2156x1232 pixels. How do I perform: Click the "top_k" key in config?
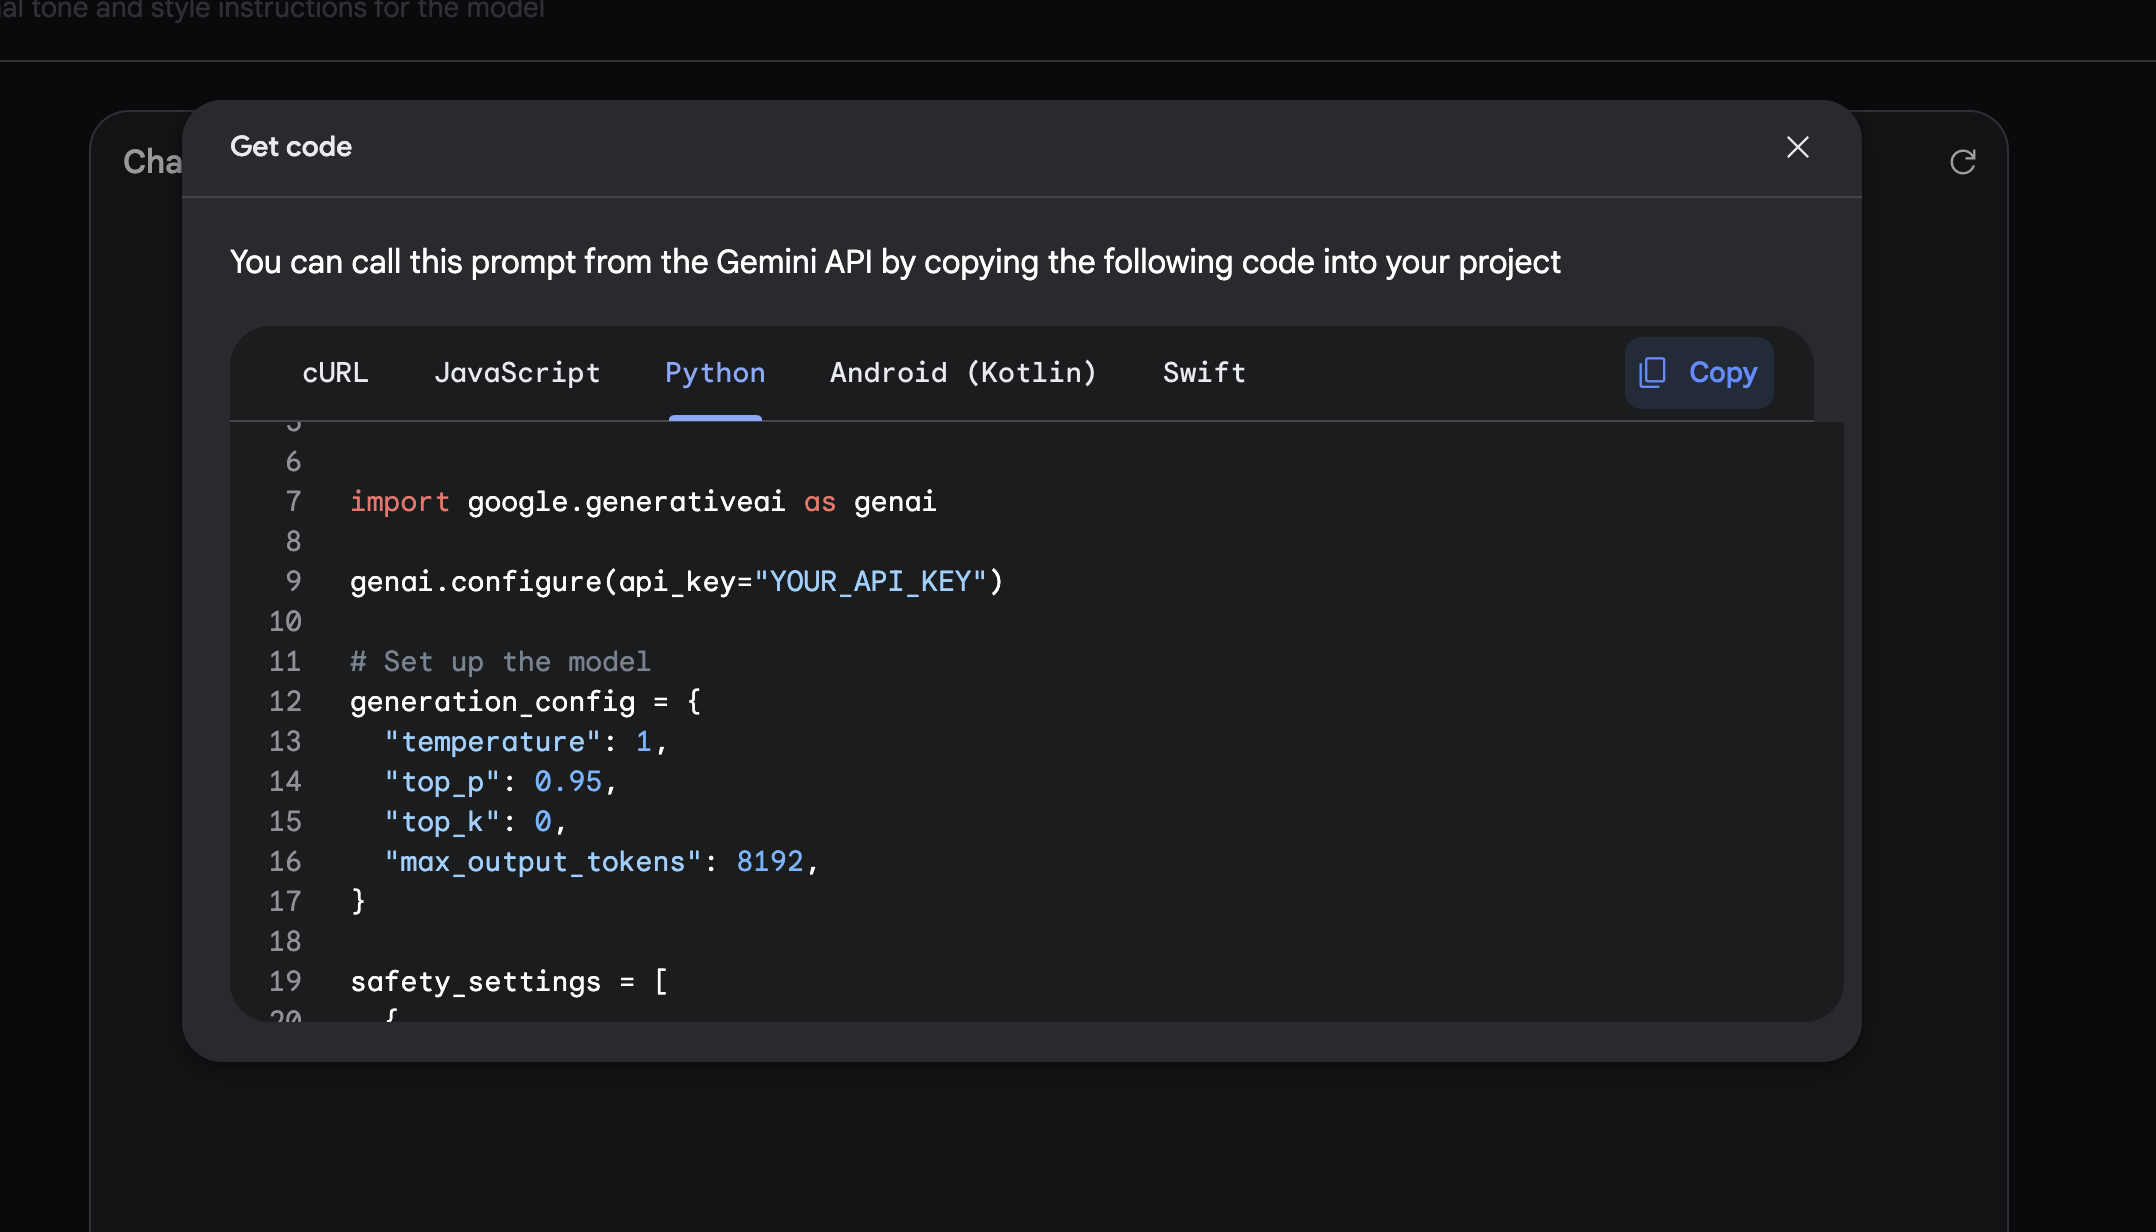click(x=442, y=822)
